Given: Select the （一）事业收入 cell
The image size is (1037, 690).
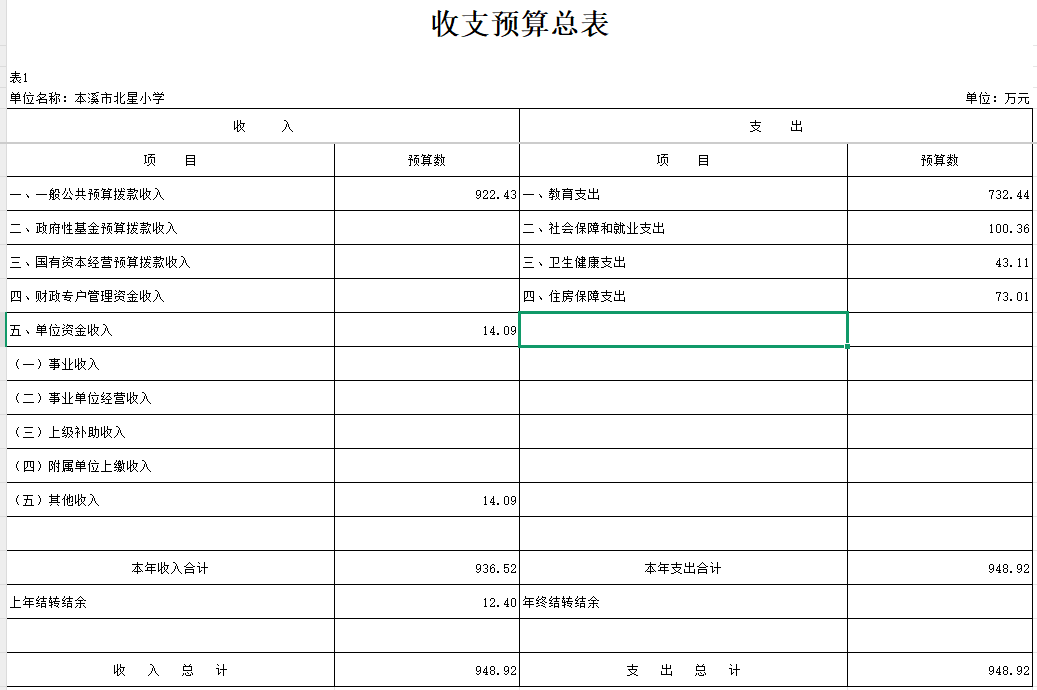Looking at the screenshot, I should 171,364.
